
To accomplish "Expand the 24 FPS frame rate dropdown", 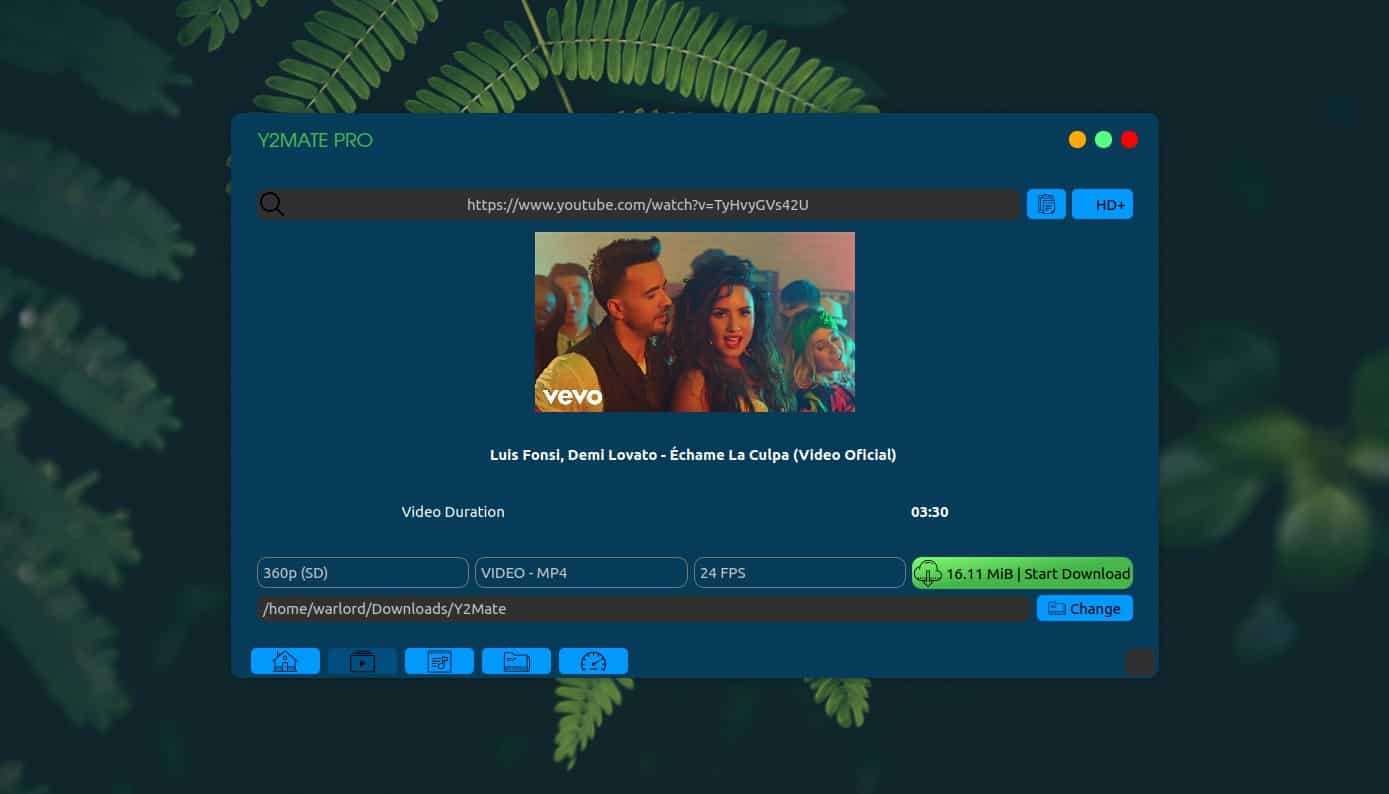I will tap(799, 573).
